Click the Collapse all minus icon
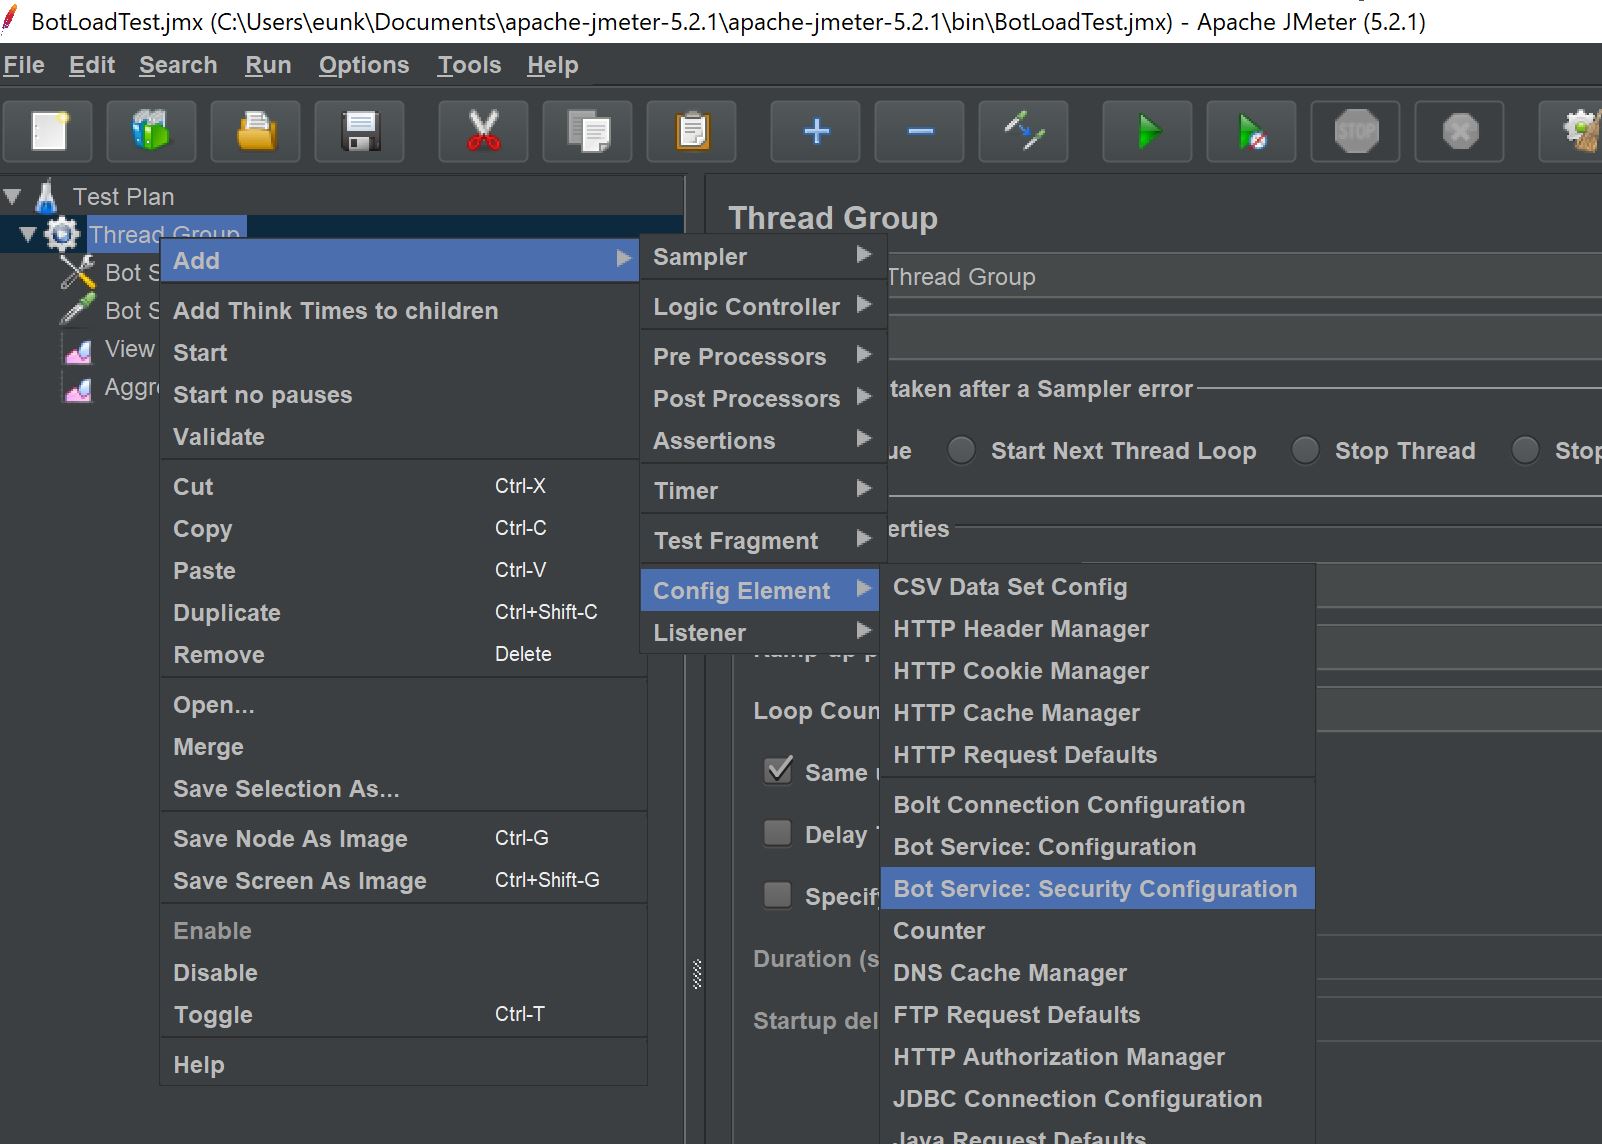The height and width of the screenshot is (1144, 1602). [x=920, y=131]
